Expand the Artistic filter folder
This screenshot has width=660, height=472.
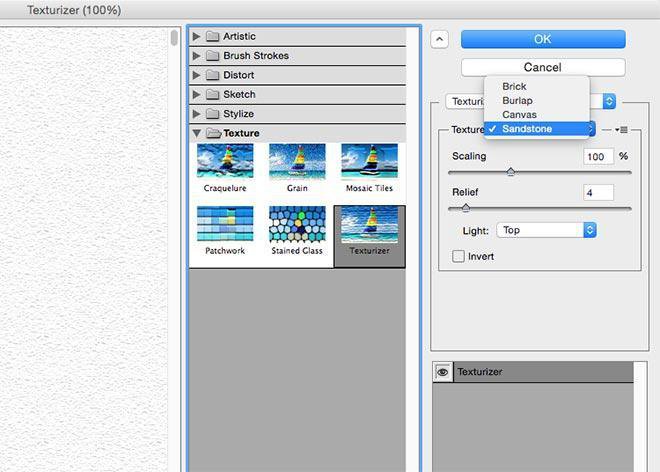tap(197, 37)
